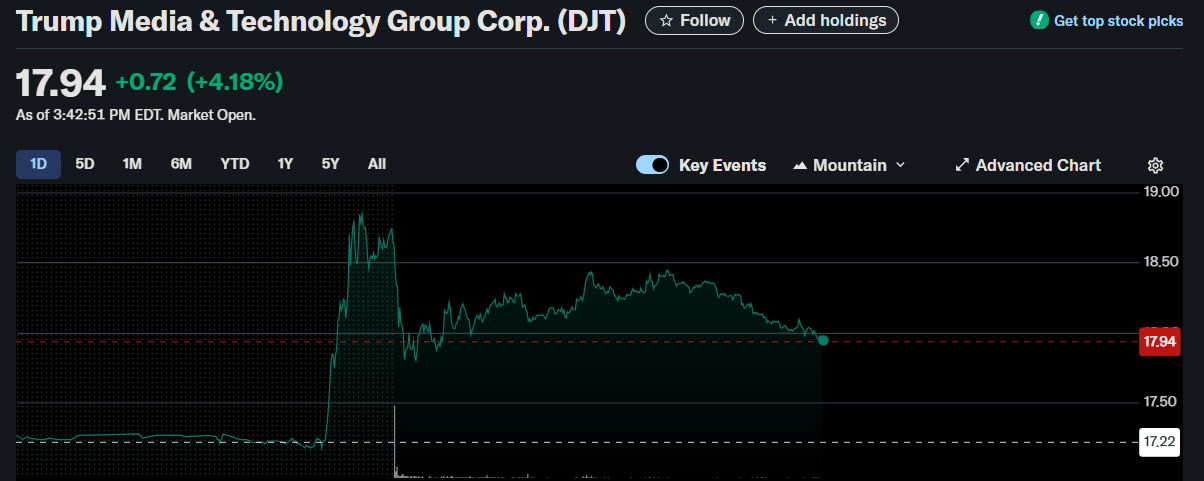Image resolution: width=1204 pixels, height=481 pixels.
Task: Switch to the 1M range
Action: click(x=132, y=164)
